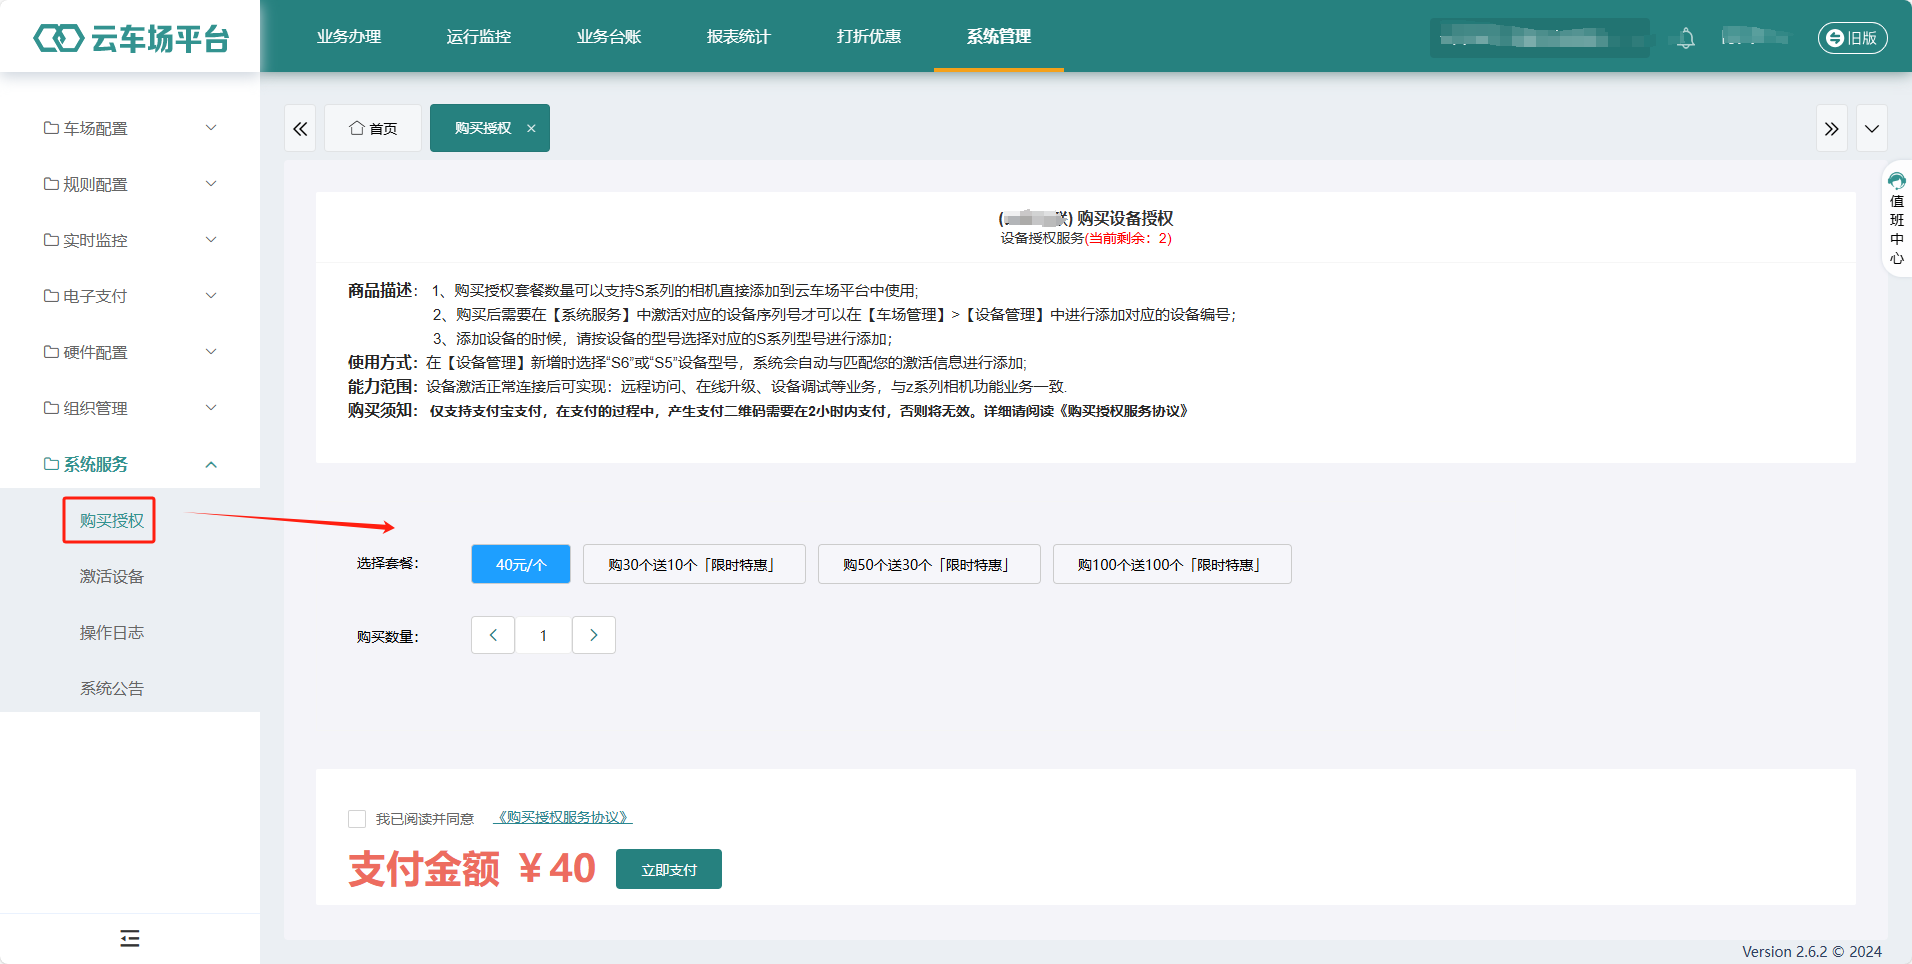
Task: Select 40元/个 package
Action: click(521, 564)
